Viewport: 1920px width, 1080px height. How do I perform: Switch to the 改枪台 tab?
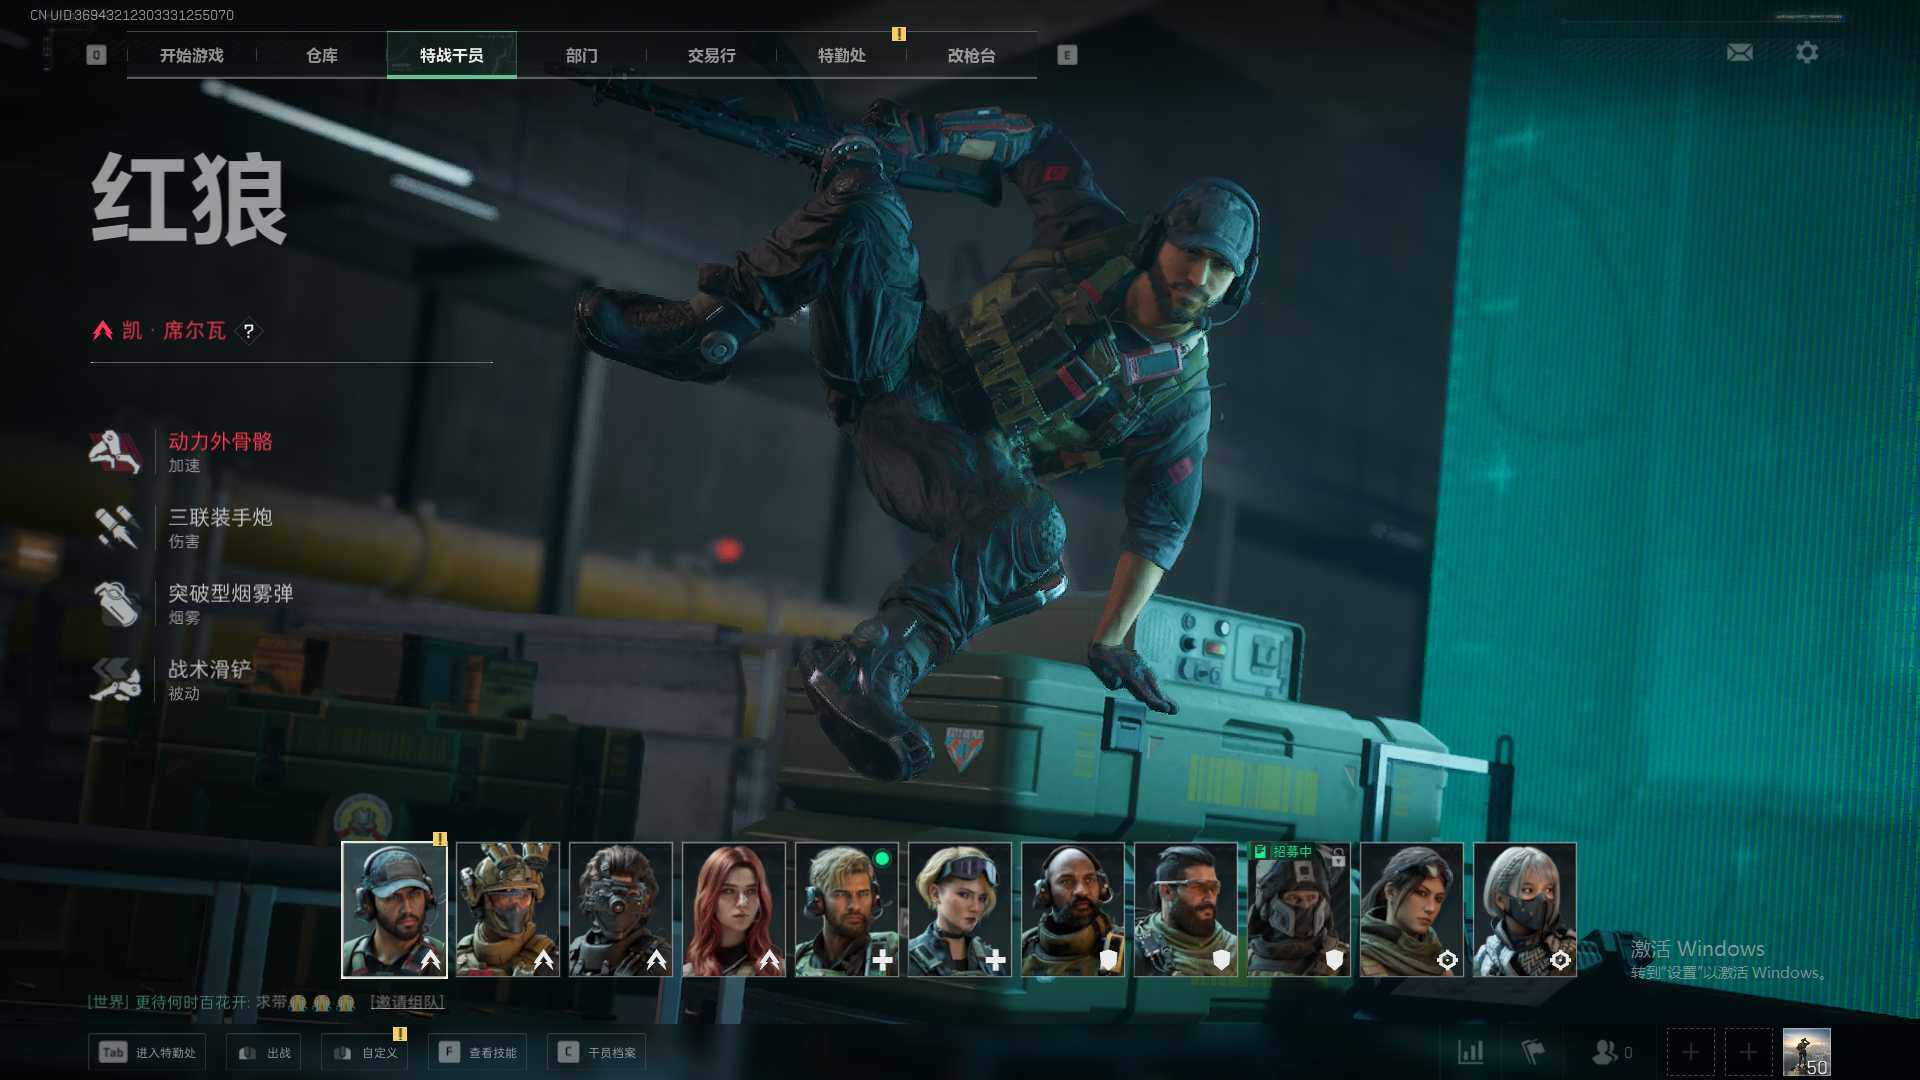pyautogui.click(x=972, y=56)
